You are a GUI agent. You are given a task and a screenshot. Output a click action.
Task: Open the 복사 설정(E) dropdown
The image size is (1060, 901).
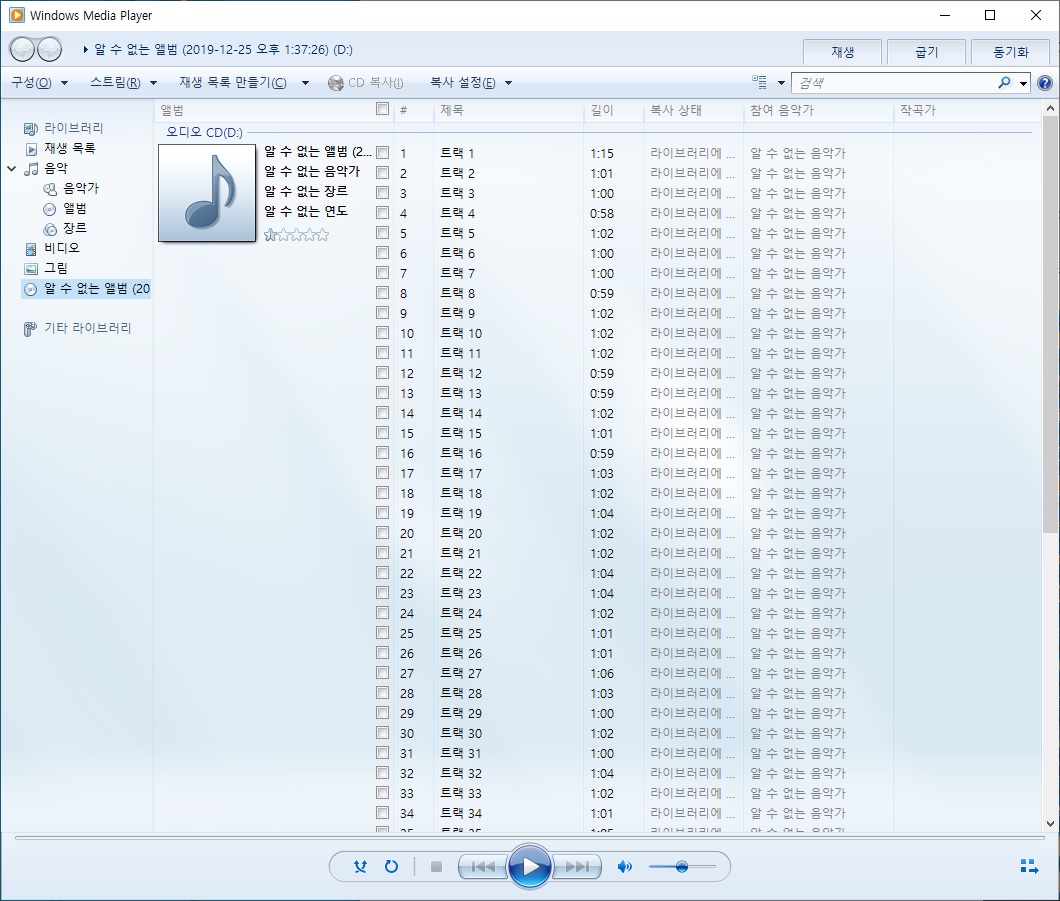[471, 82]
